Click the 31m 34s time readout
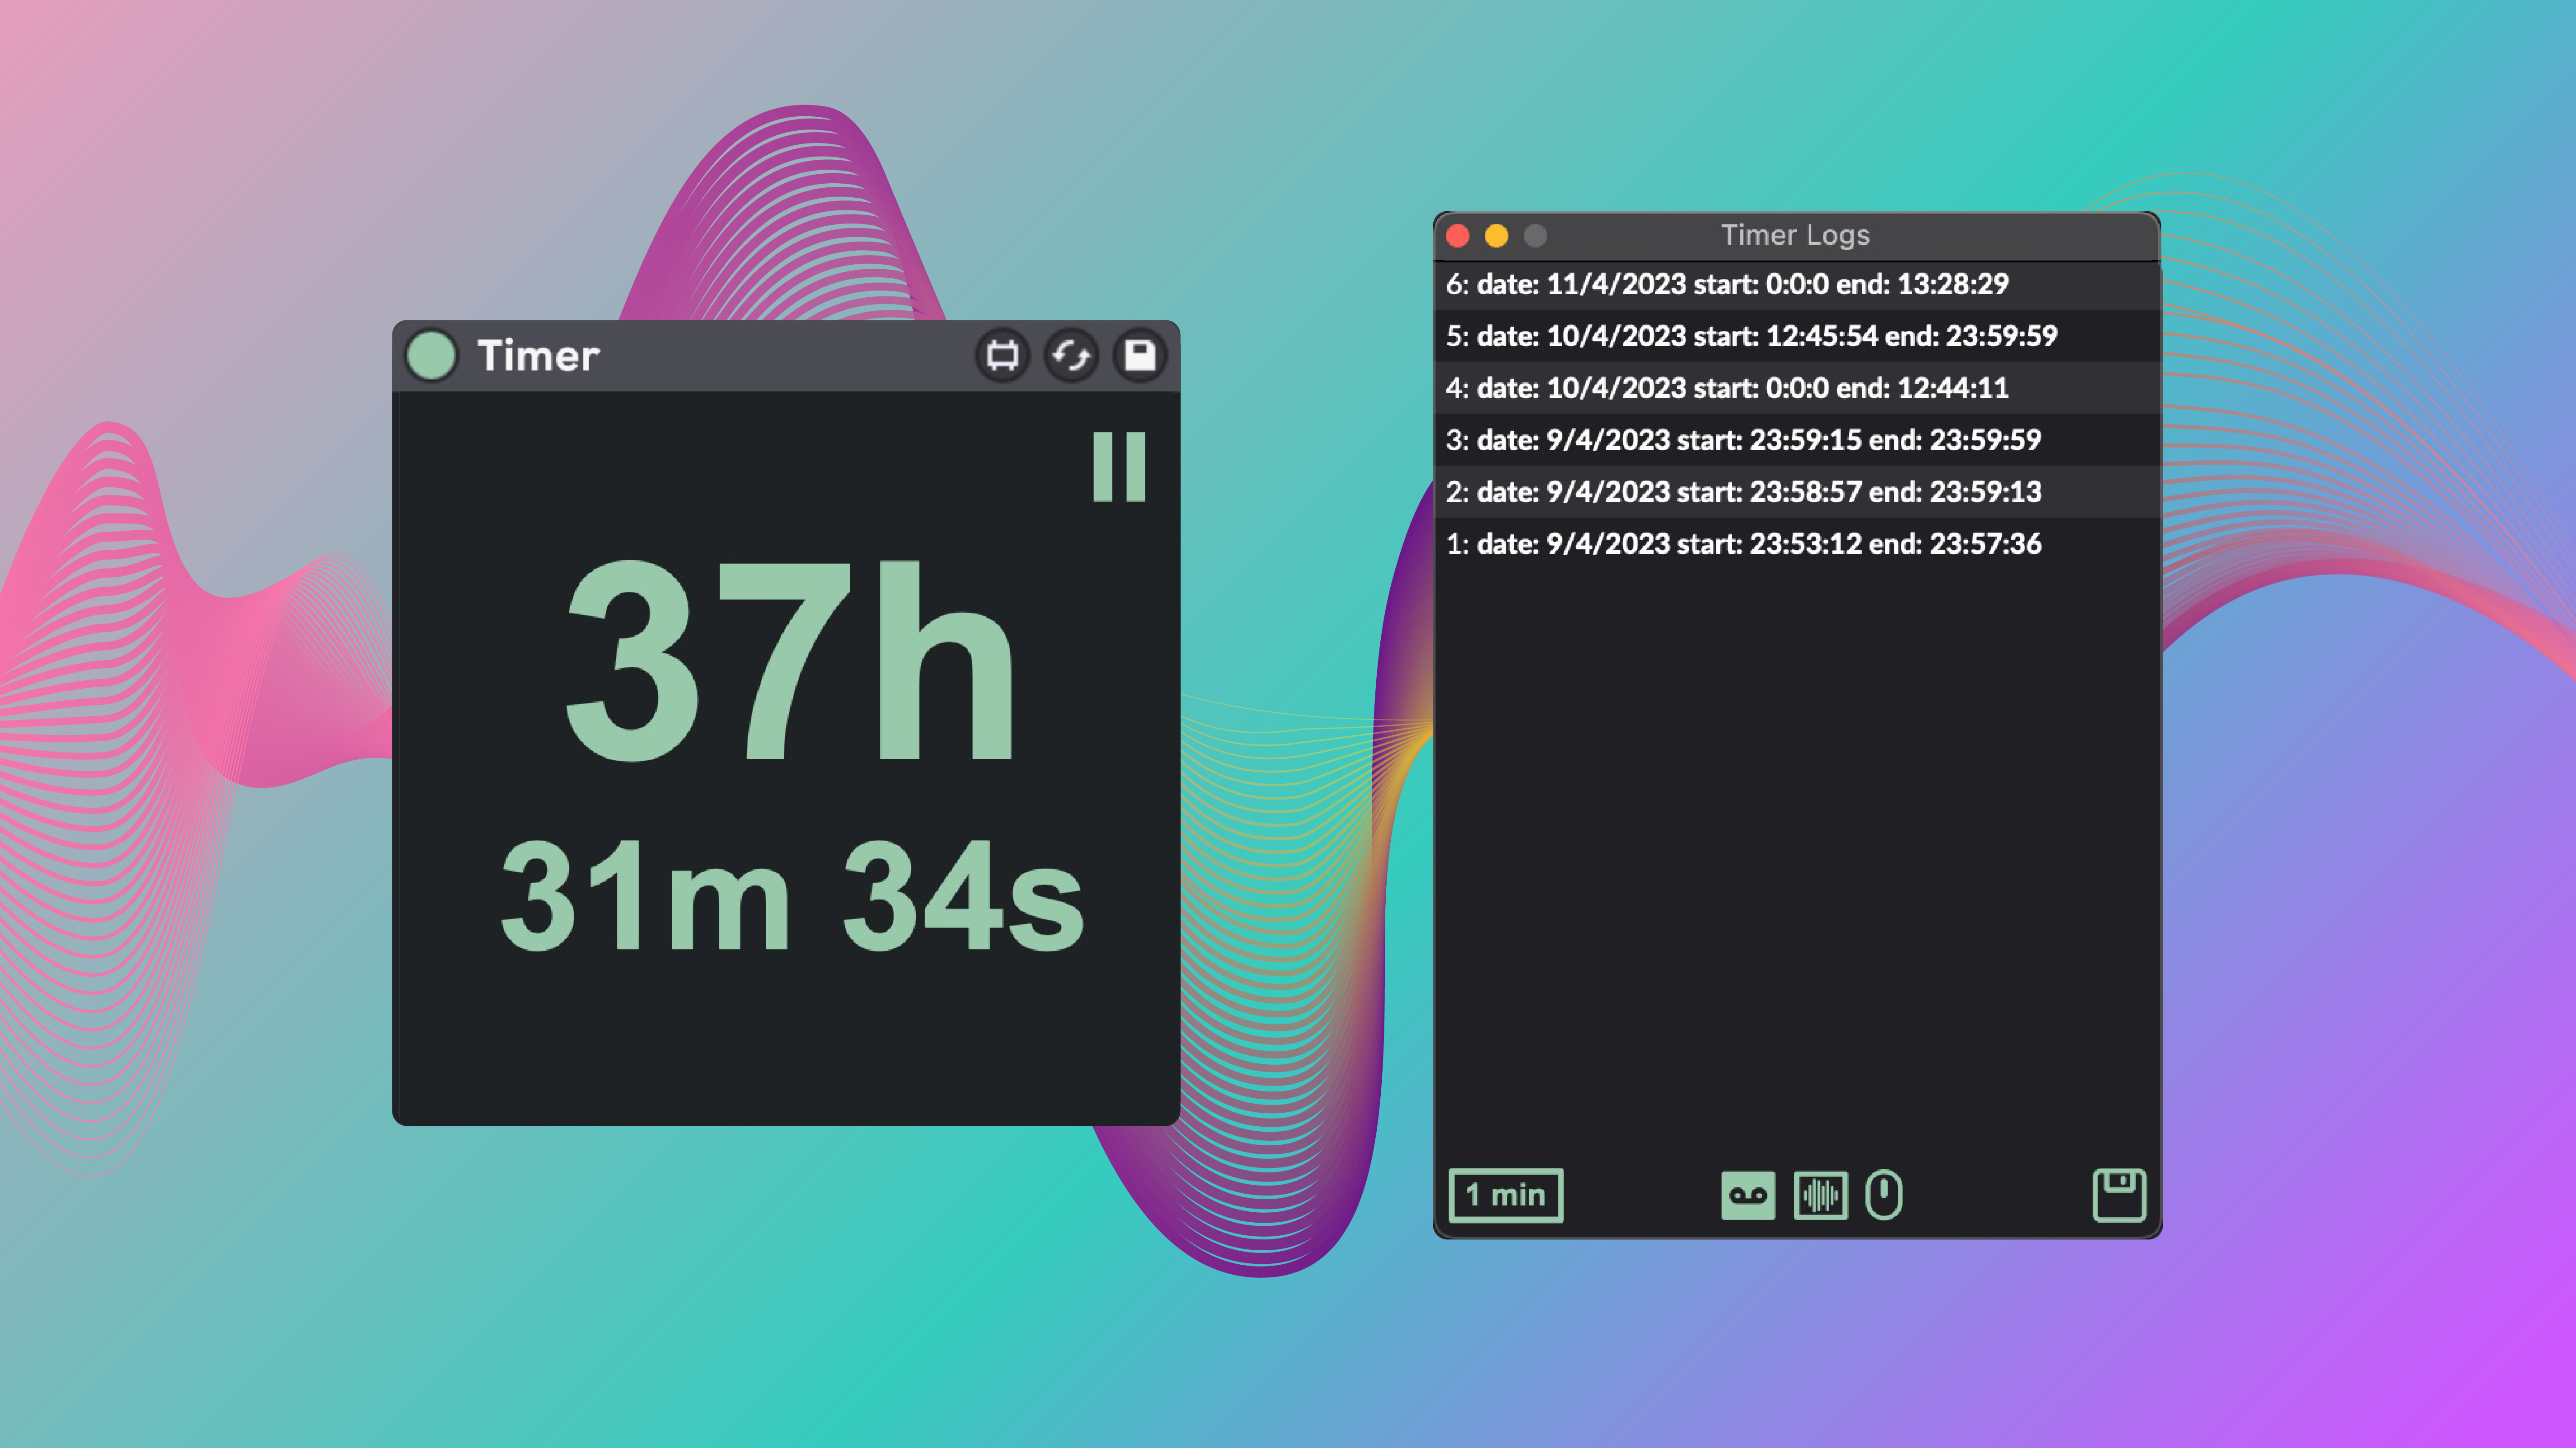The height and width of the screenshot is (1448, 2576). click(x=792, y=895)
